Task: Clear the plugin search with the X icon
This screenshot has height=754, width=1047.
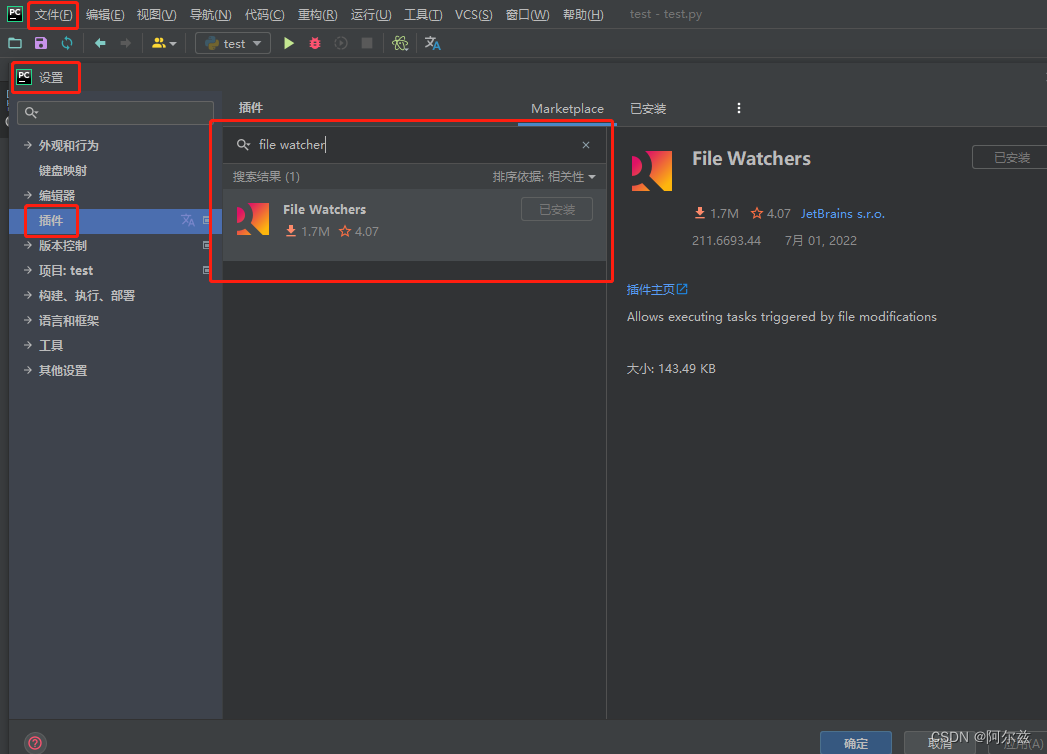Action: click(586, 145)
